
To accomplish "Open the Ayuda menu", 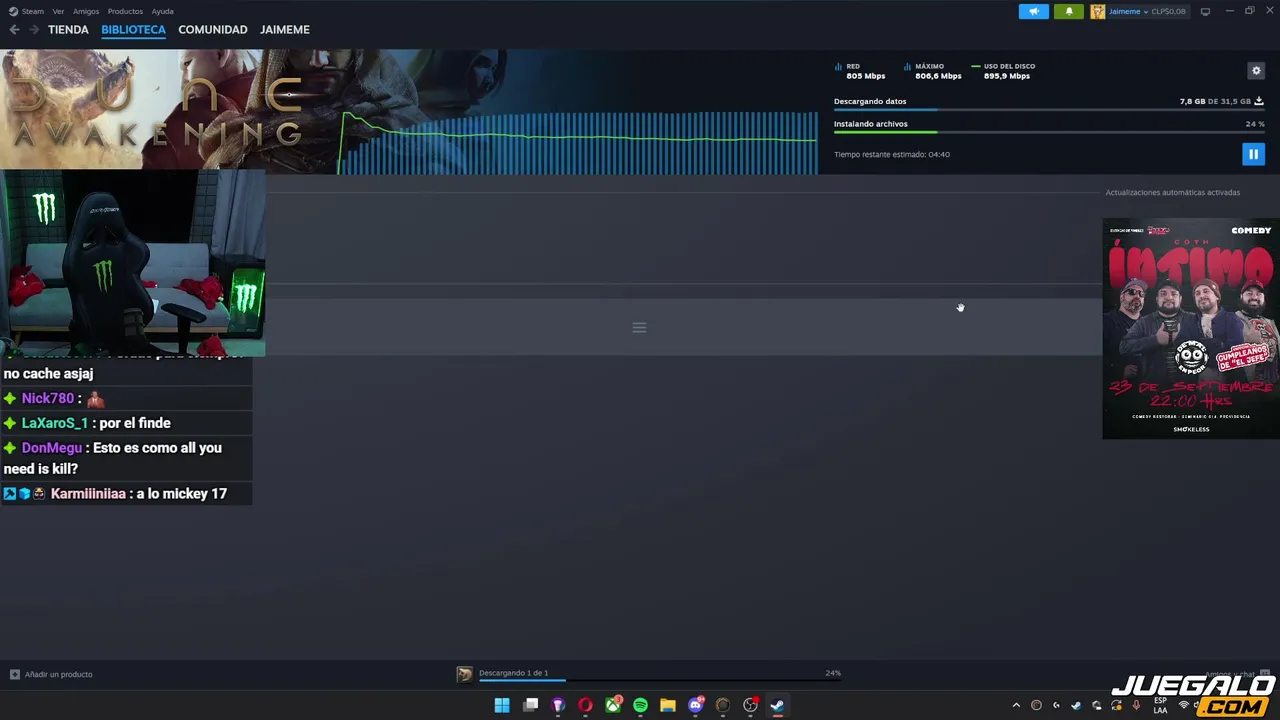I will (x=162, y=11).
